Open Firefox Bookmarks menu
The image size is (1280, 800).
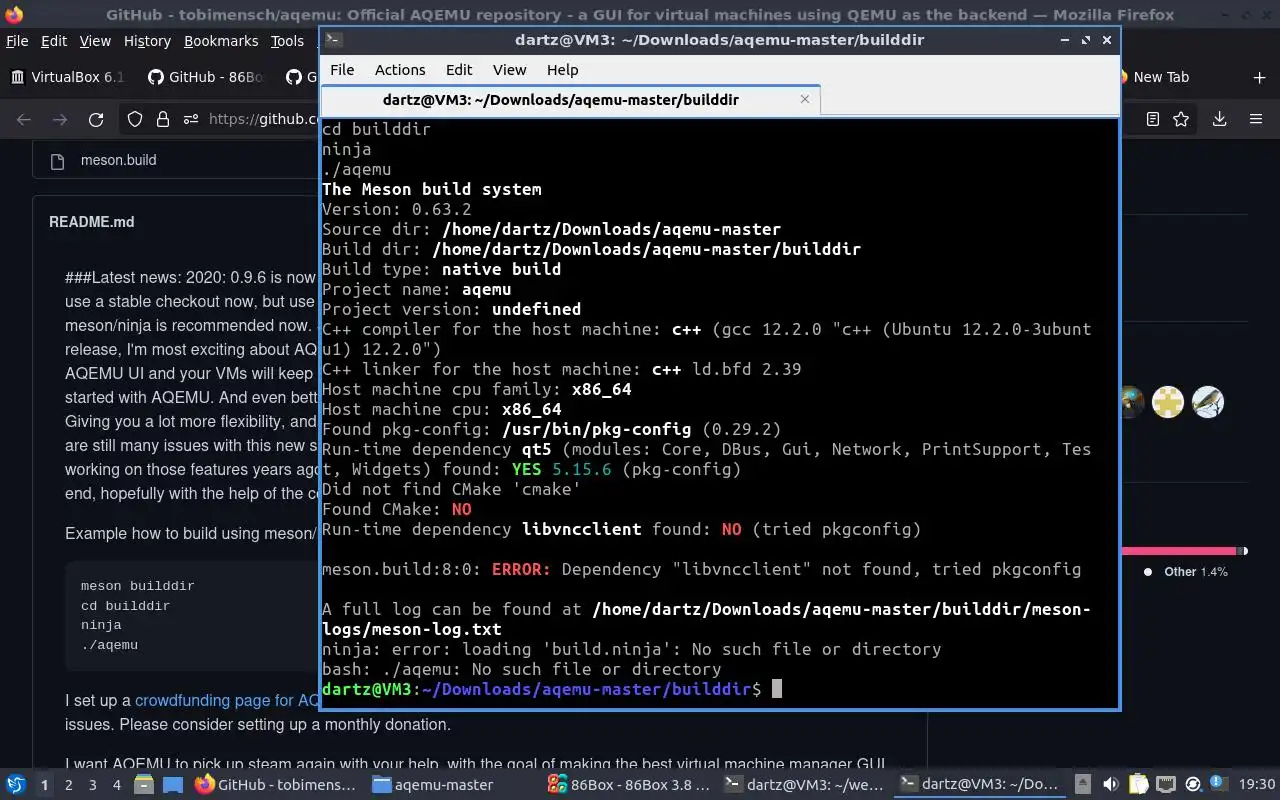click(x=221, y=41)
